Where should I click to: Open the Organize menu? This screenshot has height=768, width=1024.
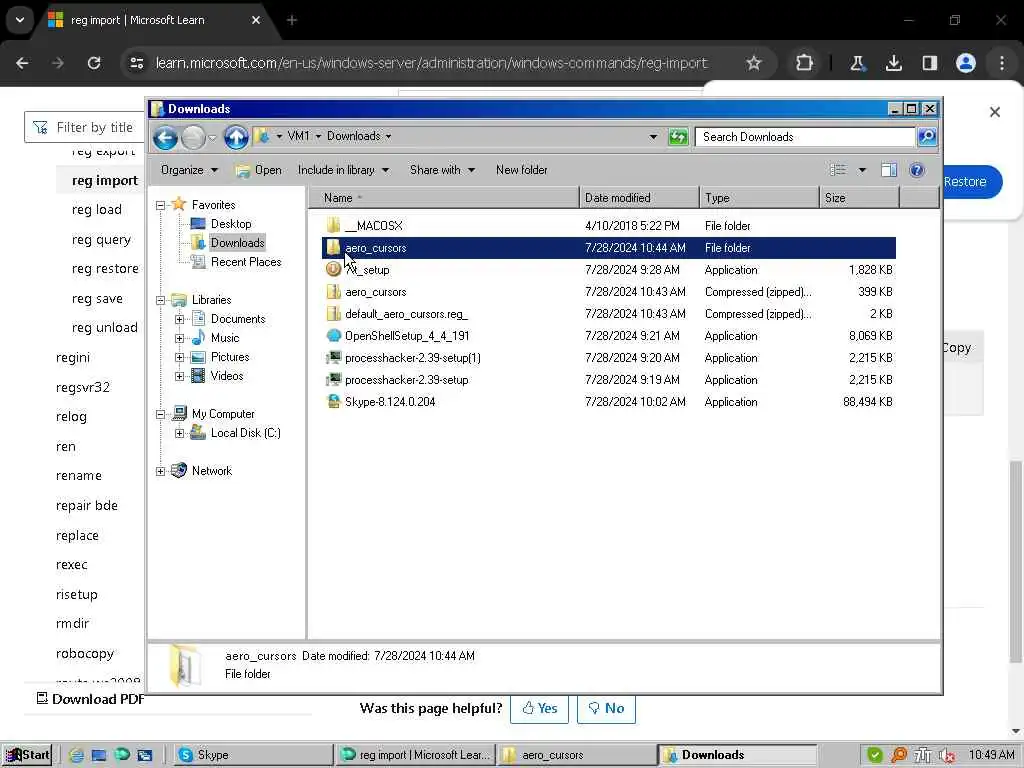pyautogui.click(x=189, y=170)
